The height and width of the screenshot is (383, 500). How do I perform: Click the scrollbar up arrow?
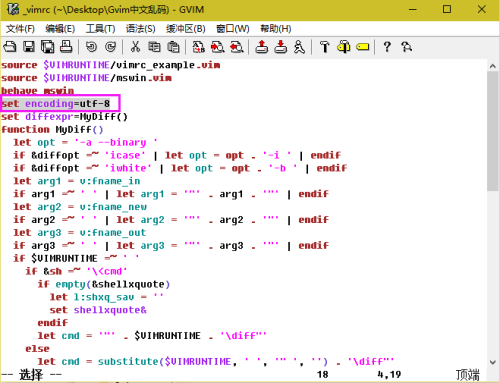[493, 66]
